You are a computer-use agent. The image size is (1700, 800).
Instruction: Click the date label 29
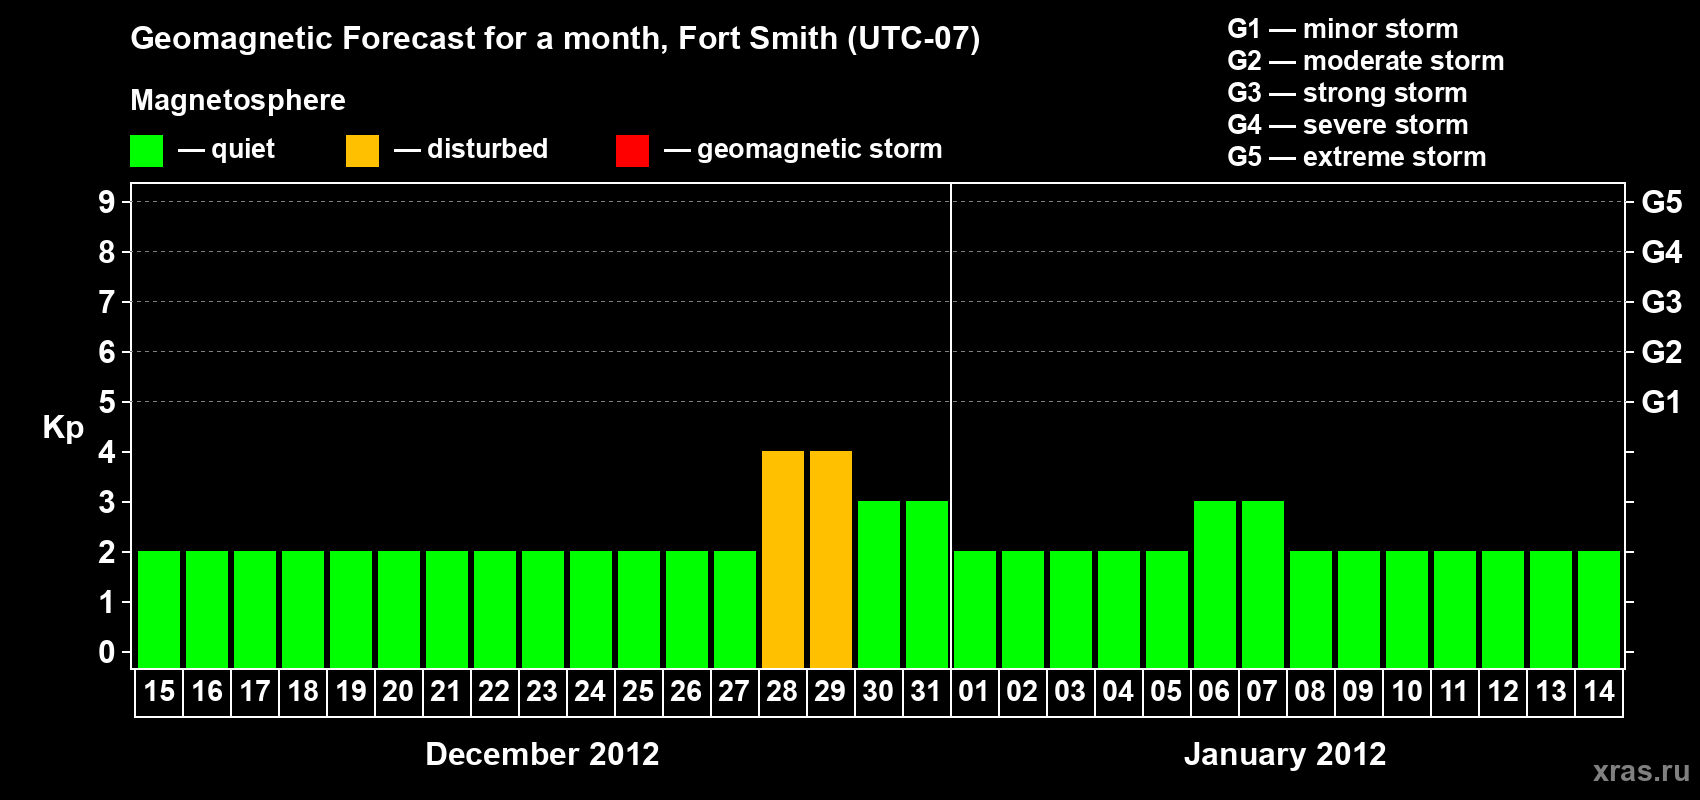click(830, 691)
